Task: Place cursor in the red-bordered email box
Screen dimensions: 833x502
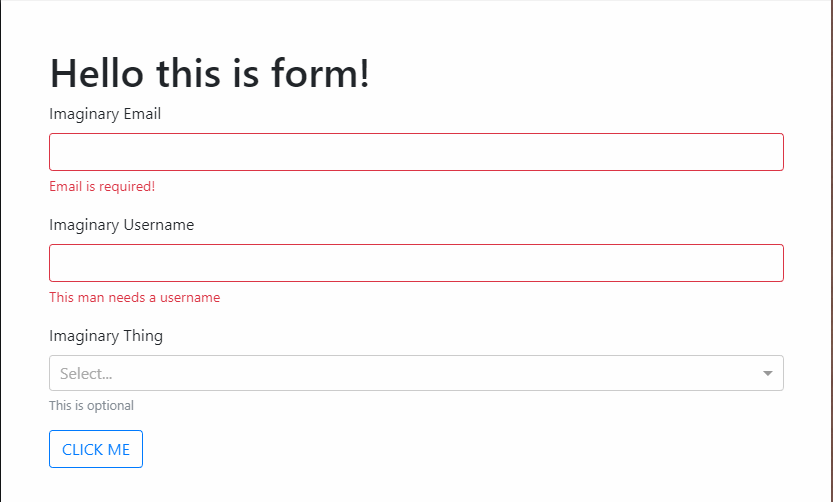Action: (416, 152)
